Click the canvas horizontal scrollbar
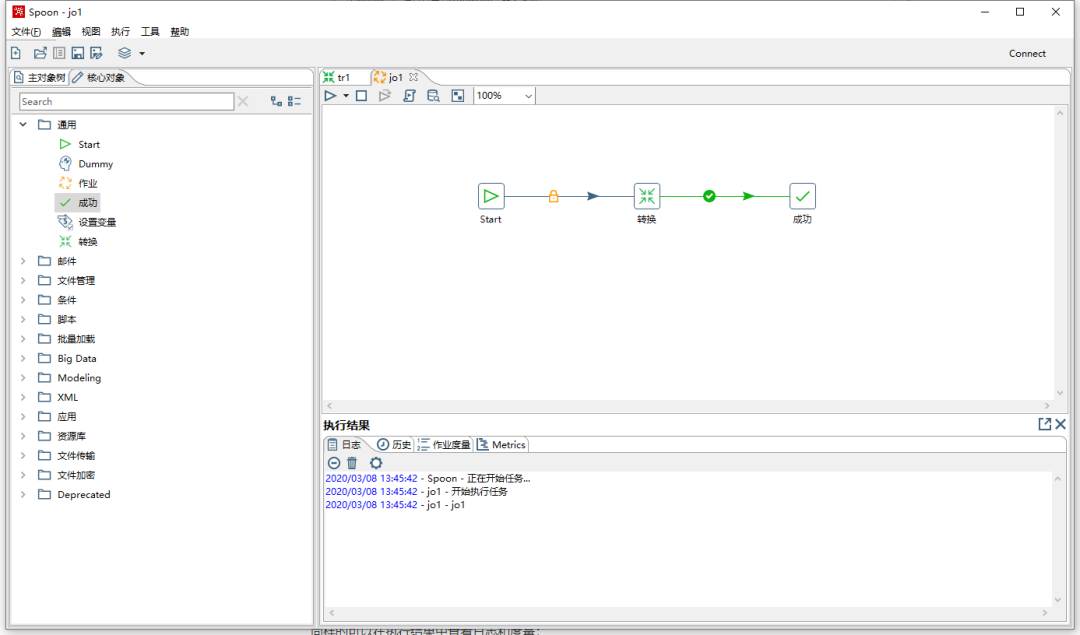Screen dimensions: 1080x635 coord(688,406)
